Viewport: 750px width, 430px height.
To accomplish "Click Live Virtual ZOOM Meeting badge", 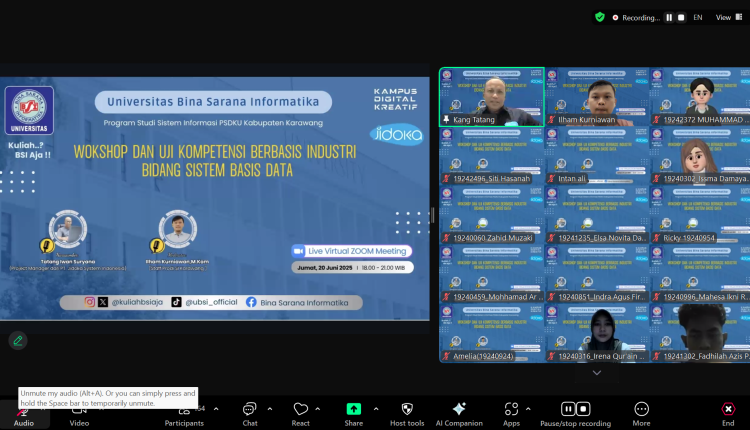I will coord(352,251).
